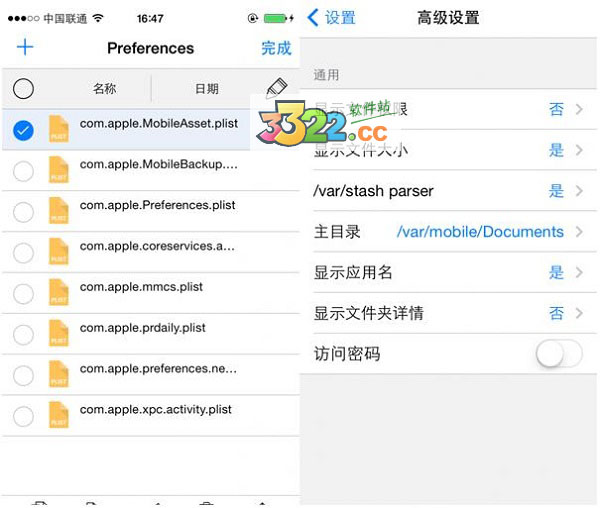600x508 pixels.
Task: Open com.apple.coreservices plist file icon
Action: [59, 251]
